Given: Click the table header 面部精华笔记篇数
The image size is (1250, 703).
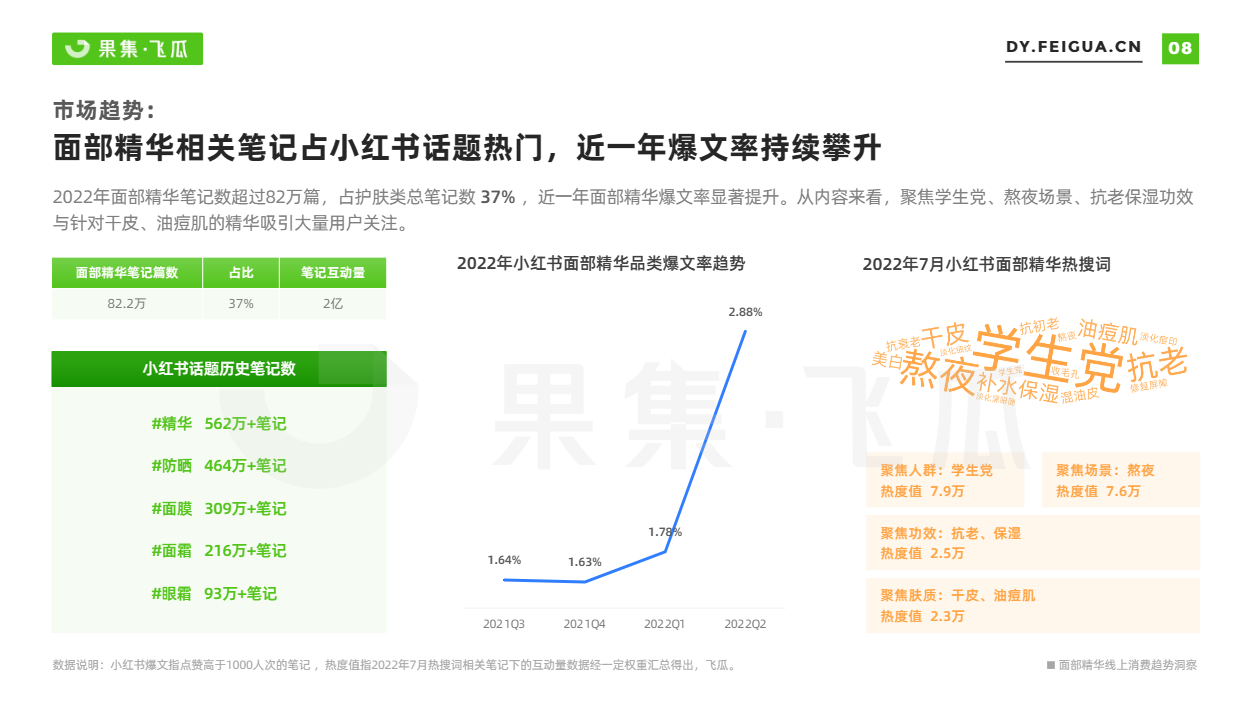Looking at the screenshot, I should [127, 273].
